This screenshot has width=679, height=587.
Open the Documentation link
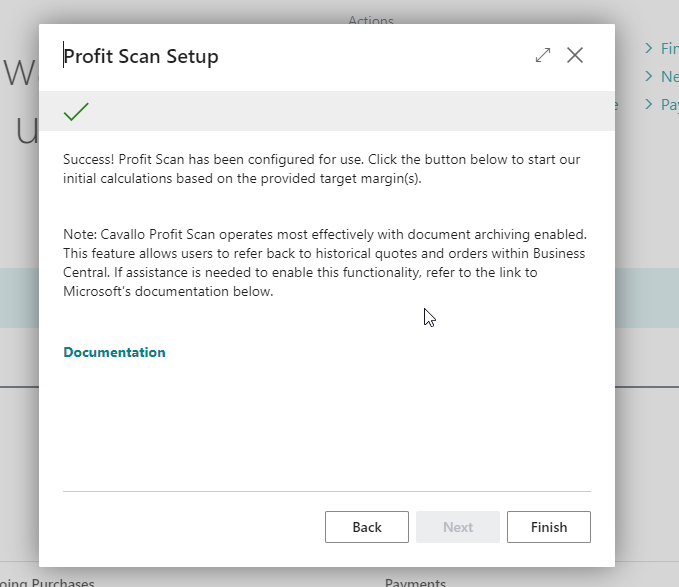[114, 352]
